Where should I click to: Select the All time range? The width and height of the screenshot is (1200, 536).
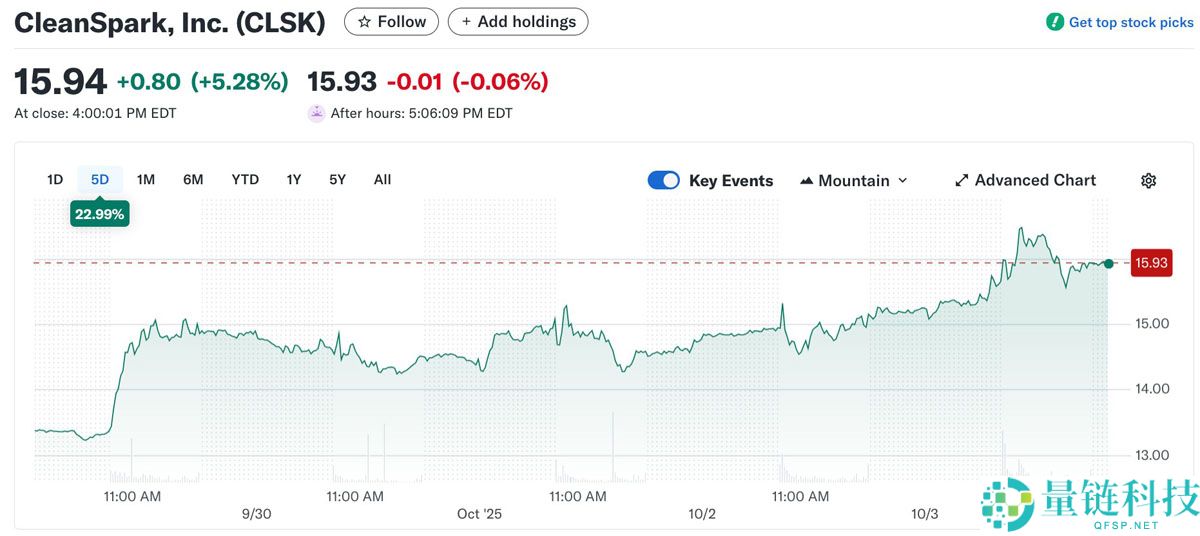382,180
